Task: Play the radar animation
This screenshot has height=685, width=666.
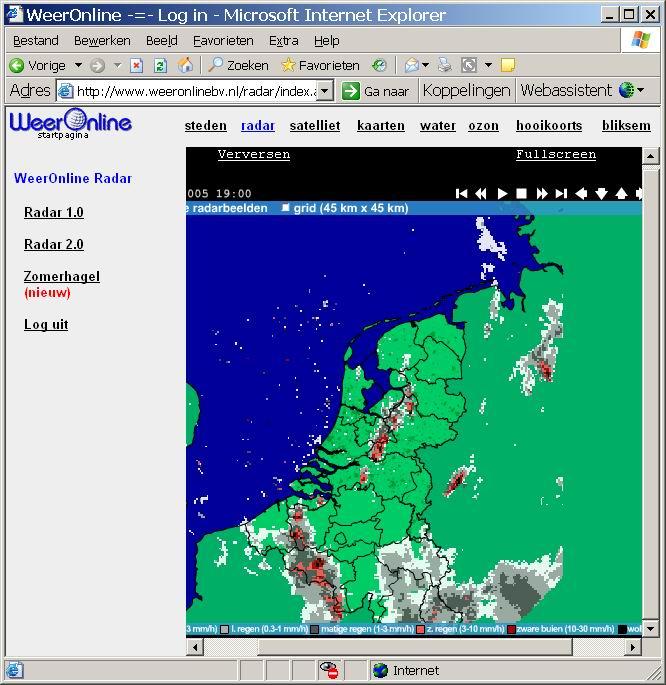Action: 502,194
